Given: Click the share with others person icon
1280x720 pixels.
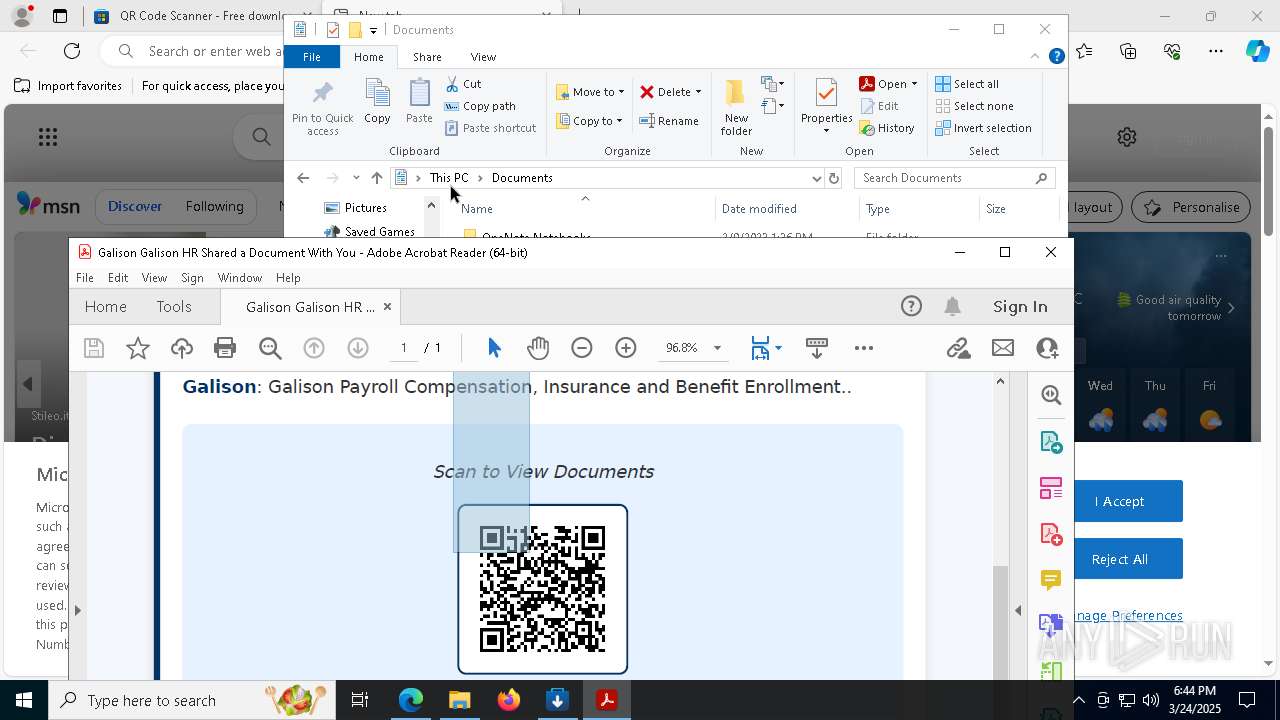Looking at the screenshot, I should tap(1047, 348).
